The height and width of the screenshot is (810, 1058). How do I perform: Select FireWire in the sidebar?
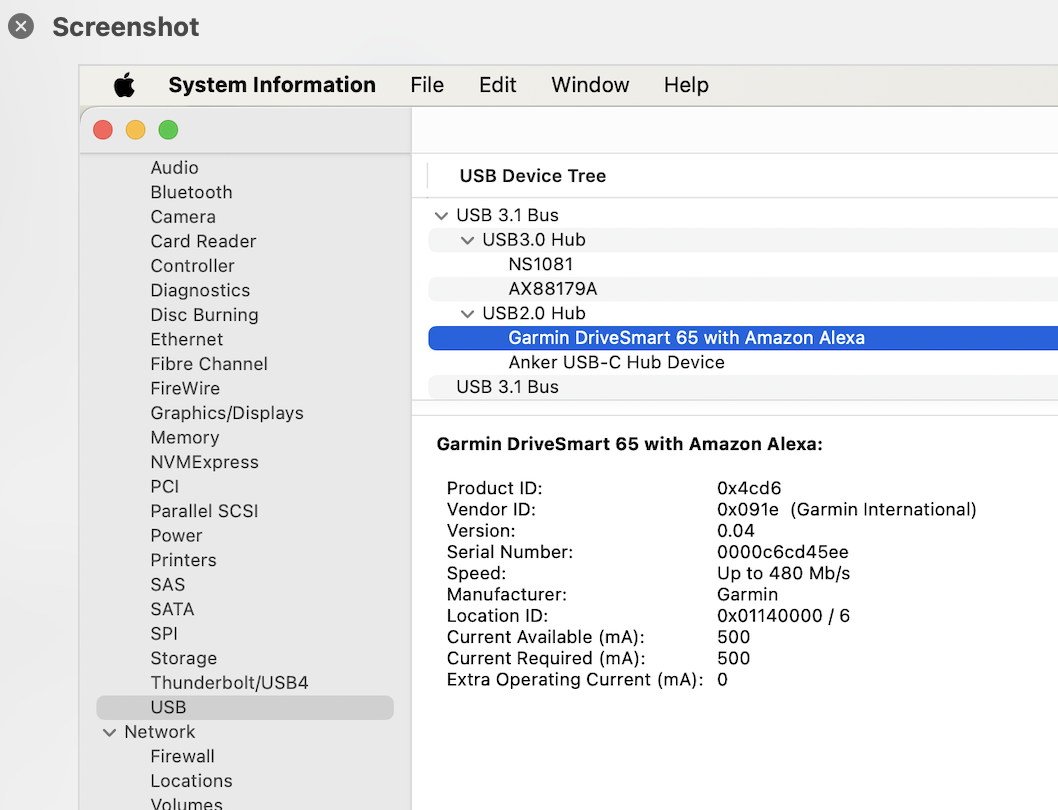tap(185, 388)
